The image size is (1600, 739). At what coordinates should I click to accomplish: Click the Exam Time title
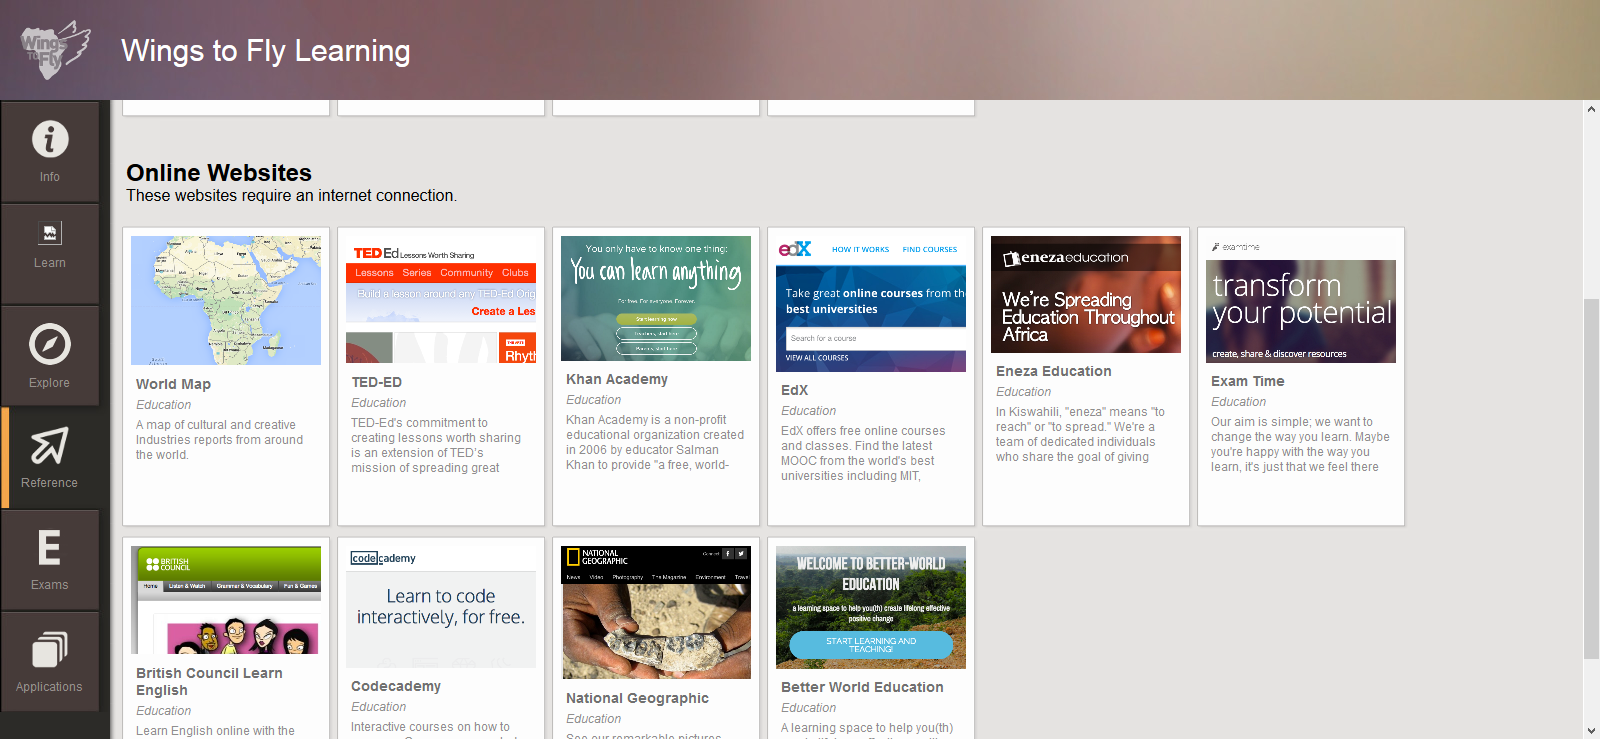coord(1248,381)
